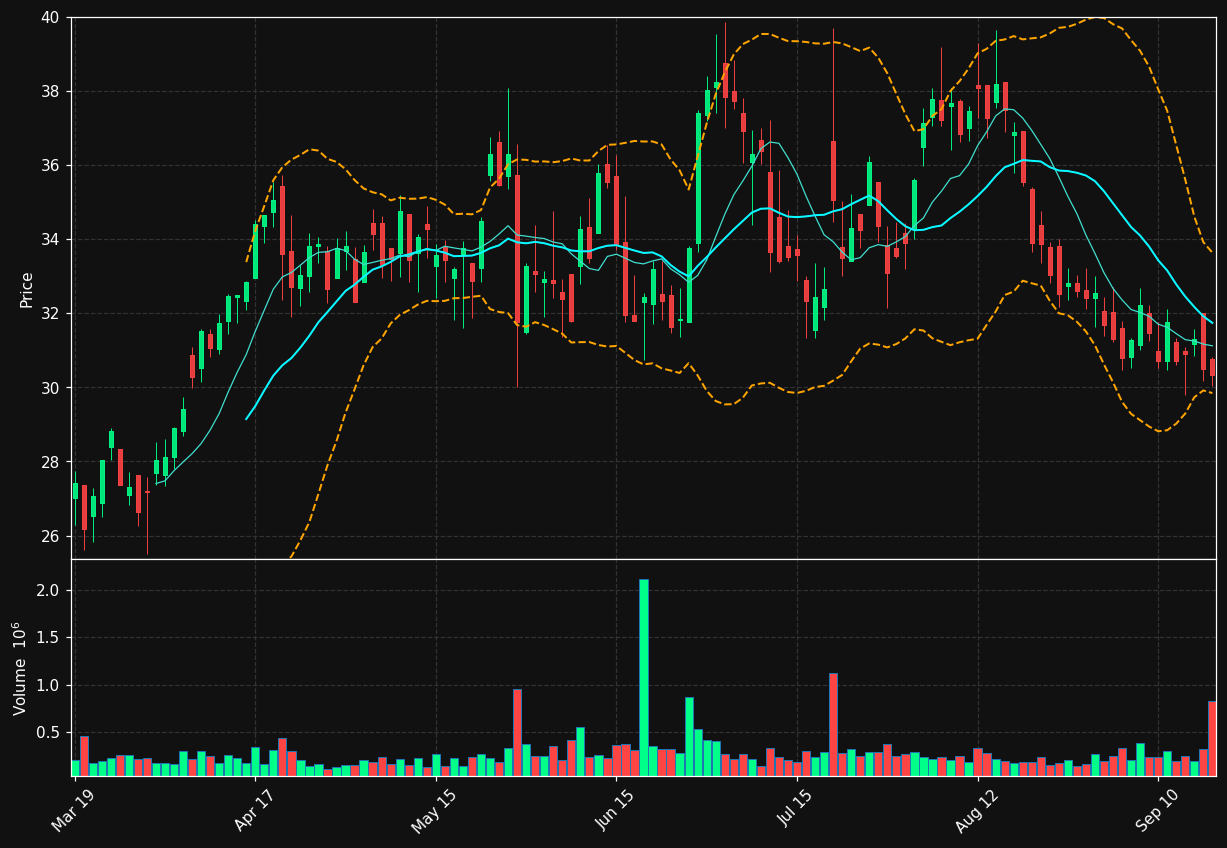
Task: Click the 1.5 volume axis label
Action: click(48, 637)
